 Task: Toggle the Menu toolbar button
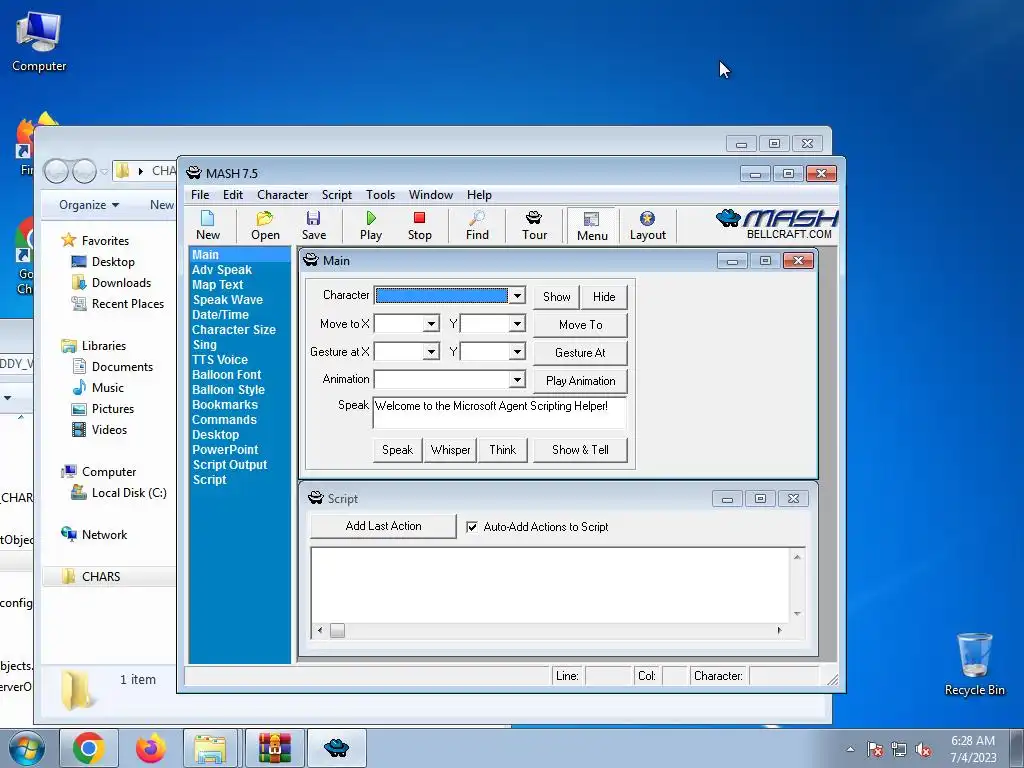(592, 226)
